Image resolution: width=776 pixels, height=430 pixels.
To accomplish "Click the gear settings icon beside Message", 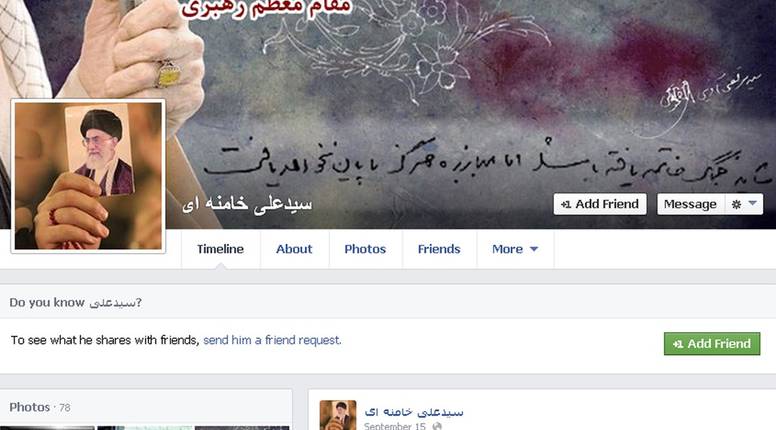I will pyautogui.click(x=736, y=204).
